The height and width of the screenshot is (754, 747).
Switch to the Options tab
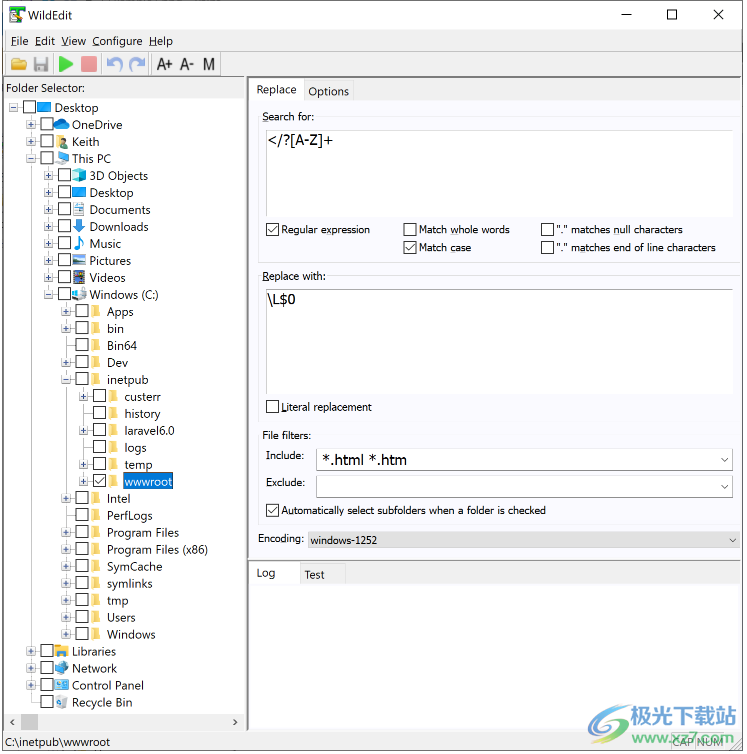328,91
